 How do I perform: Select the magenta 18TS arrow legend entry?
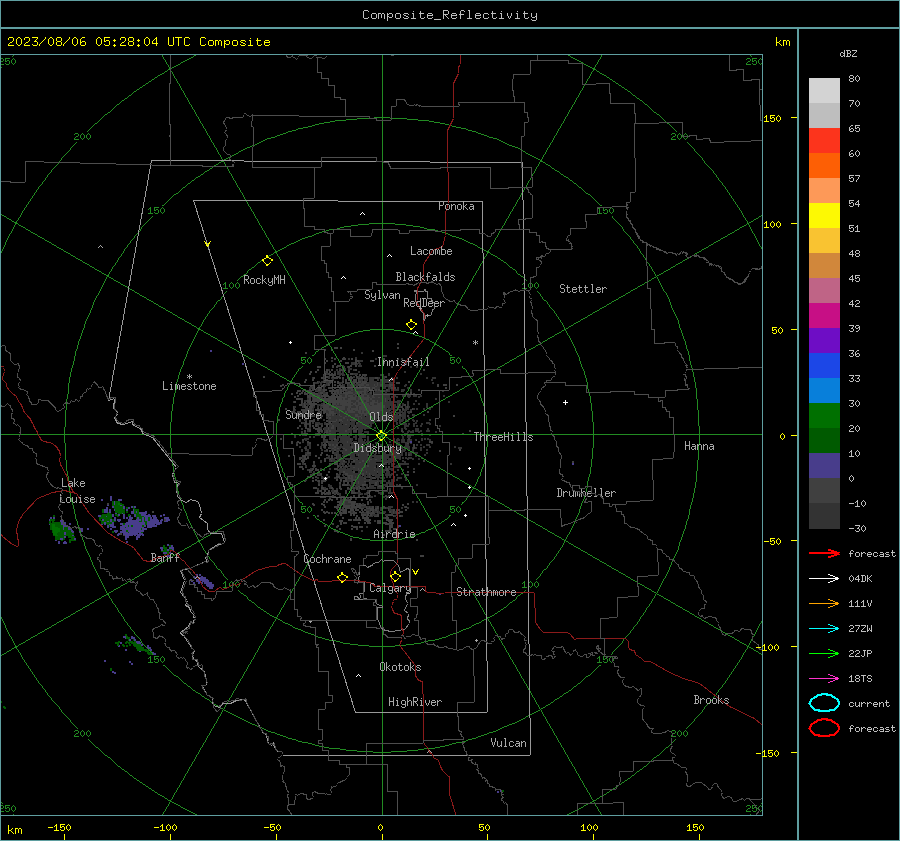pos(824,679)
